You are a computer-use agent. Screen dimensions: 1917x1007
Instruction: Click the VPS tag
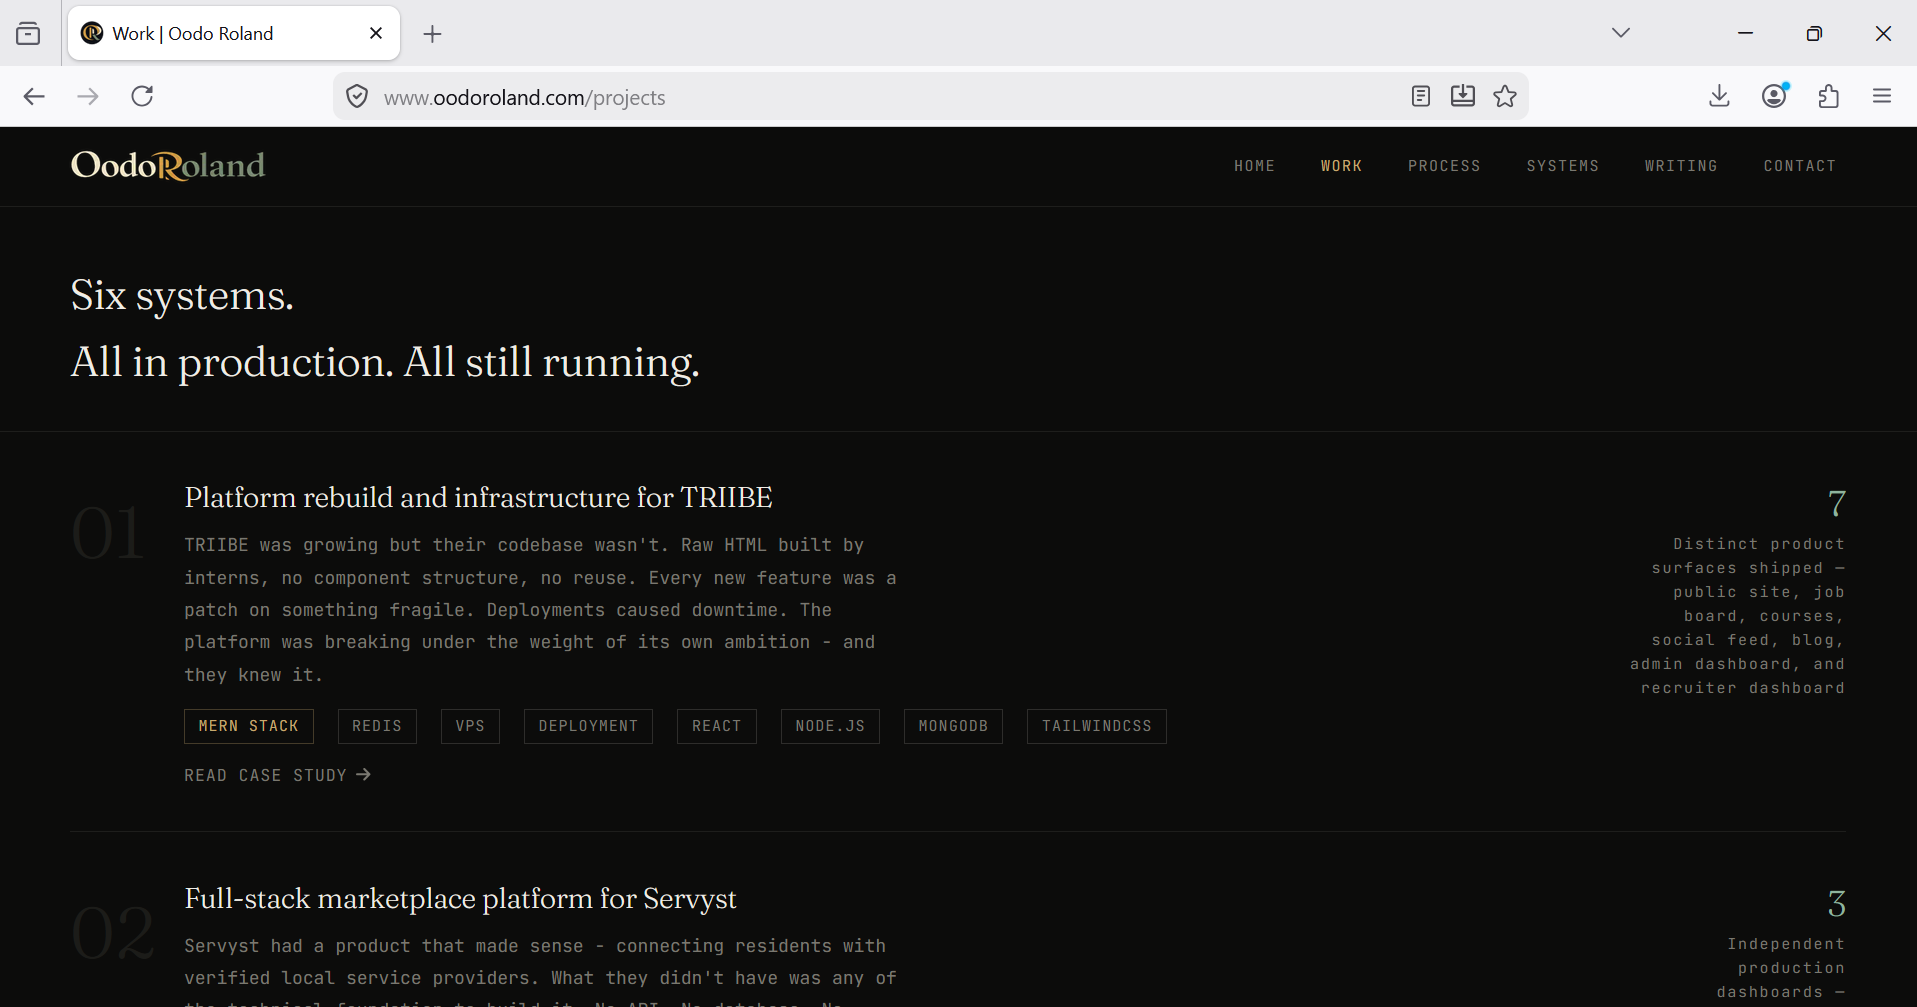470,726
